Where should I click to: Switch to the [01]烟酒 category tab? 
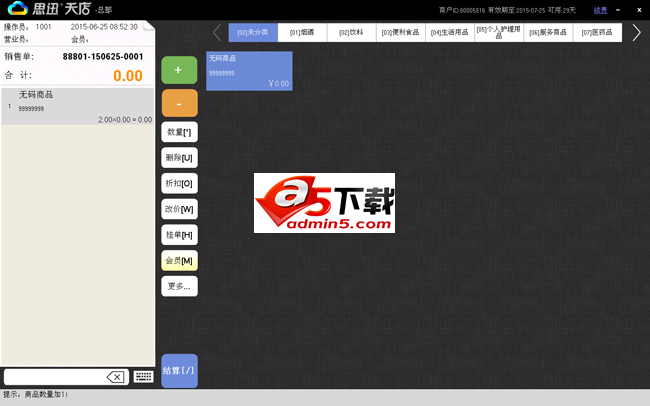click(x=302, y=32)
